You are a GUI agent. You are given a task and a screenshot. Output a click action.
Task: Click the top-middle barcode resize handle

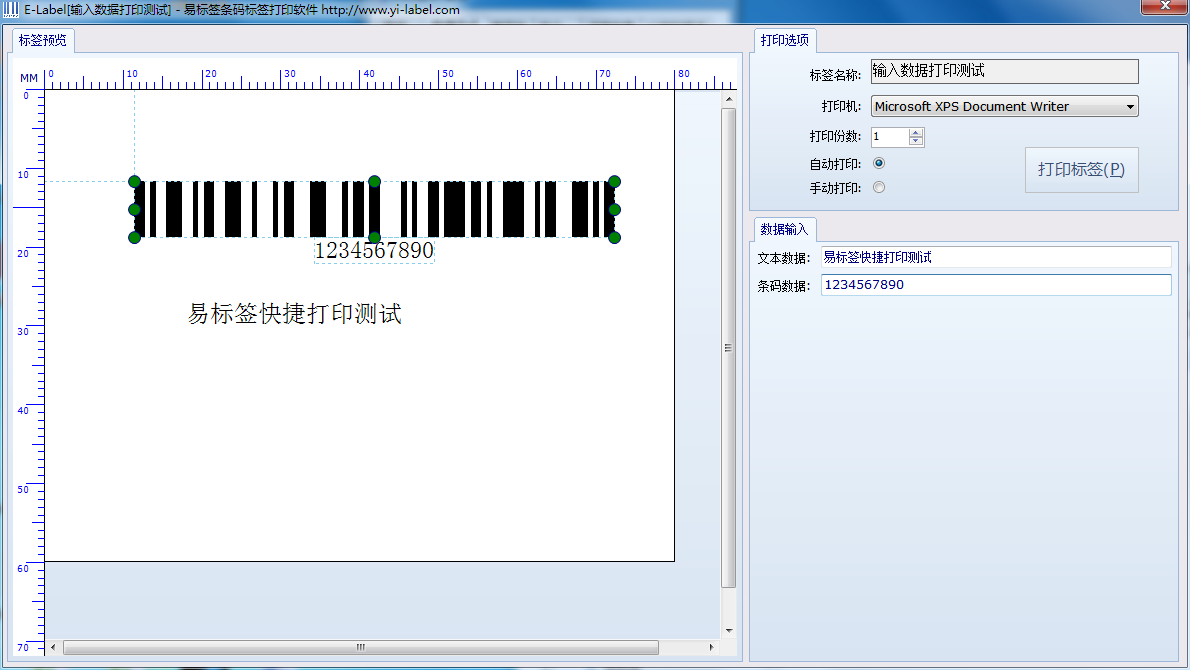374,181
